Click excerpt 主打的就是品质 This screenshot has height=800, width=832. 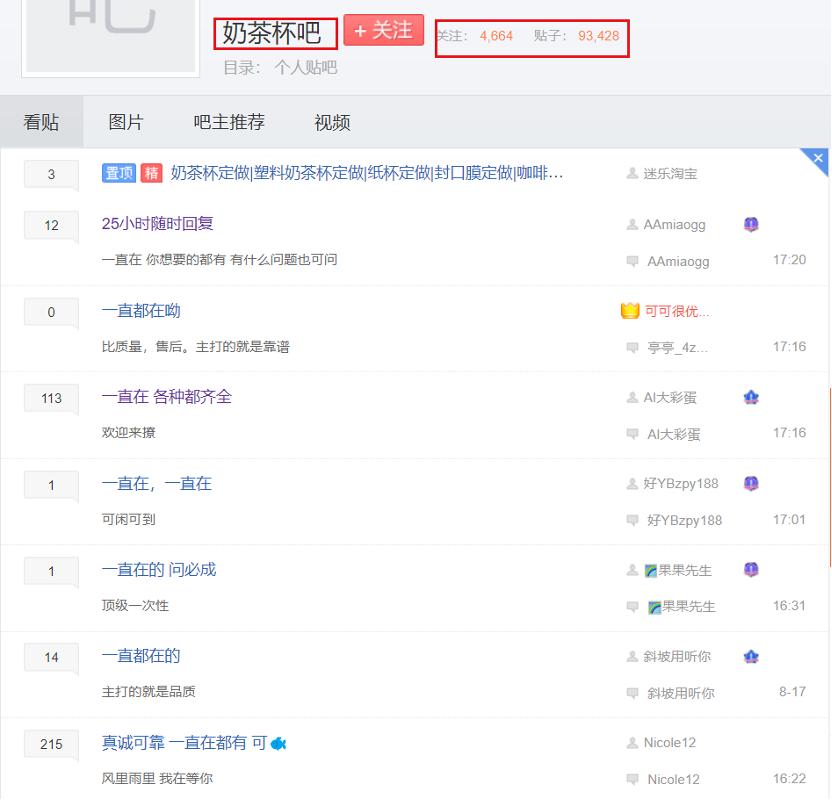[x=149, y=691]
